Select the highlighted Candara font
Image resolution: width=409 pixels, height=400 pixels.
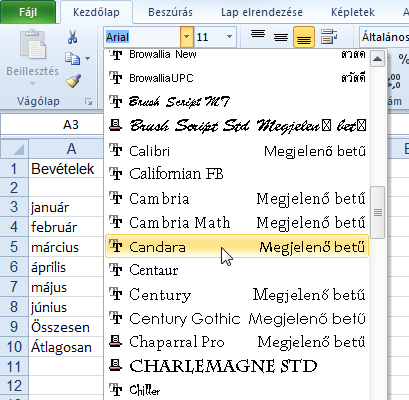(x=237, y=247)
